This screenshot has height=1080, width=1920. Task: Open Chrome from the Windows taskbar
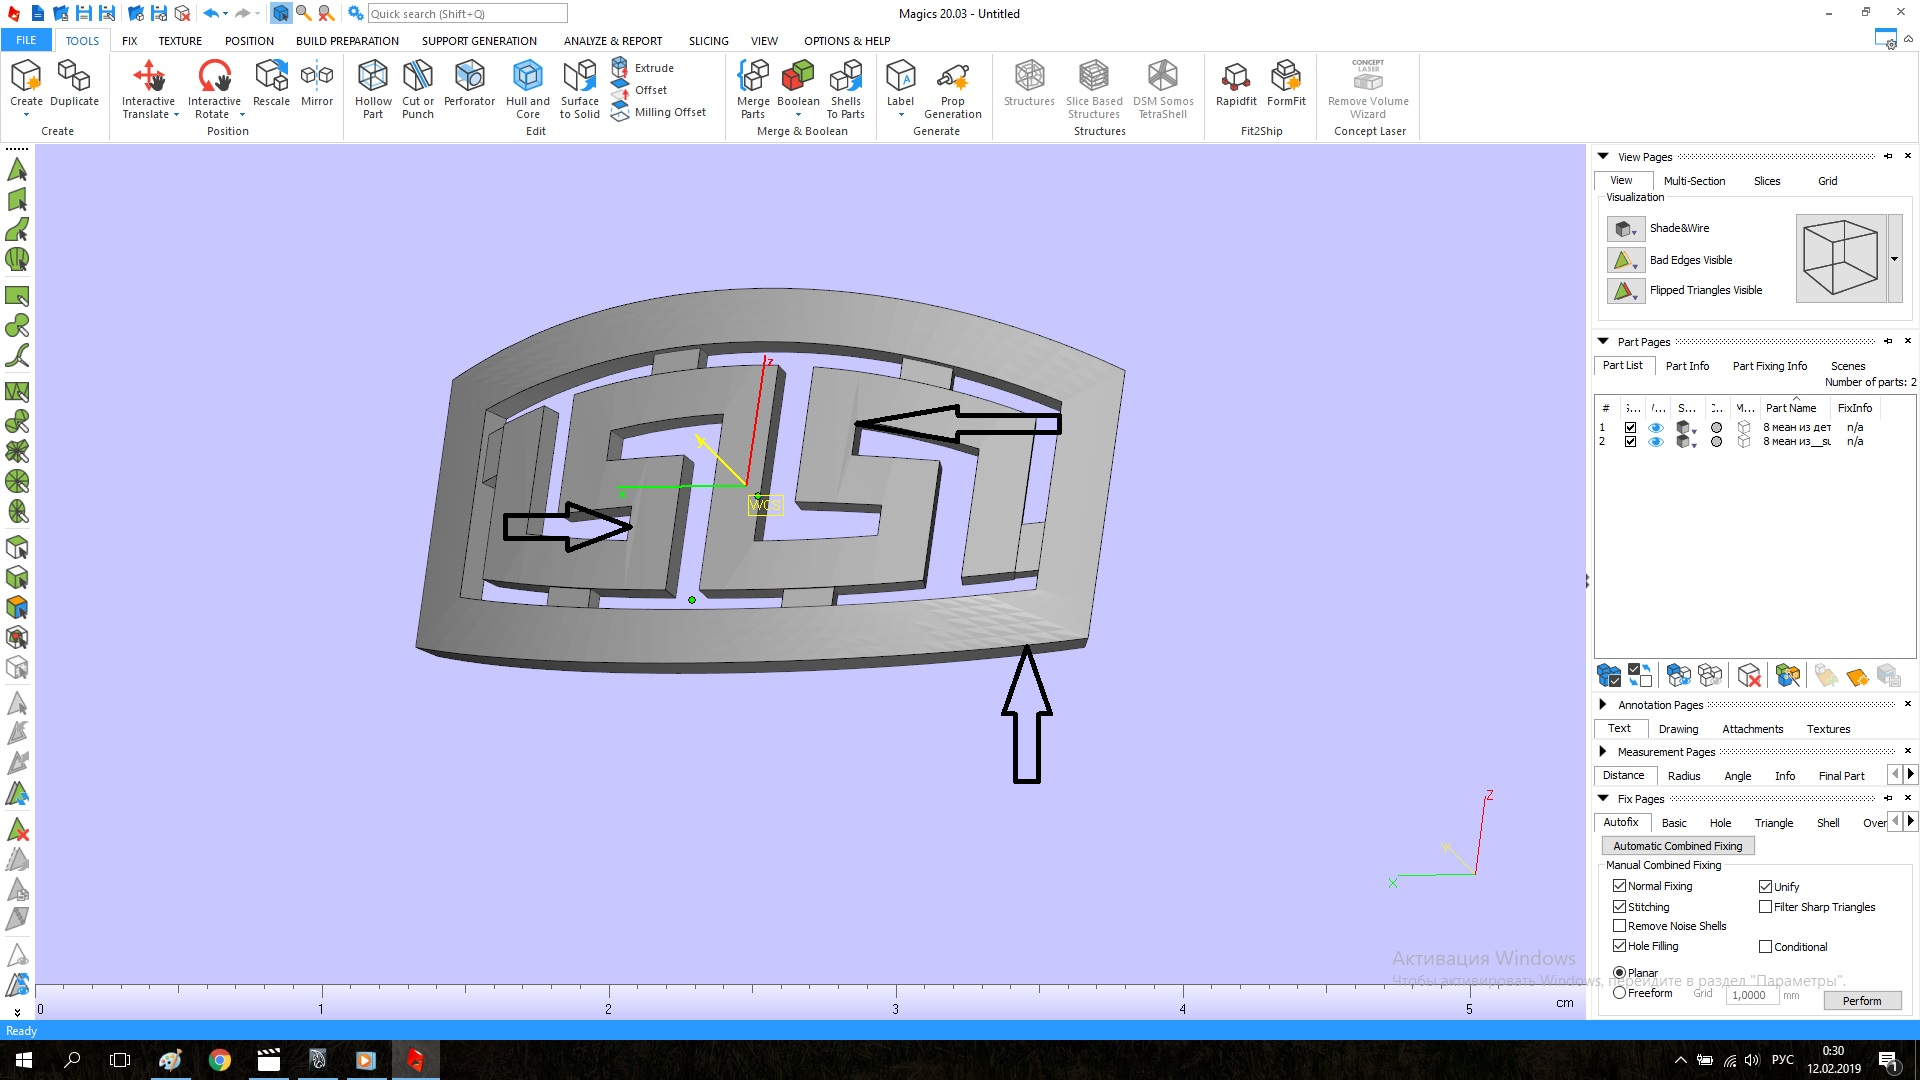click(220, 1060)
